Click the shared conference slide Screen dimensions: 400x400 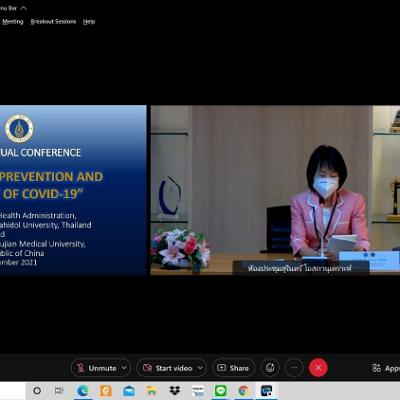[x=73, y=190]
